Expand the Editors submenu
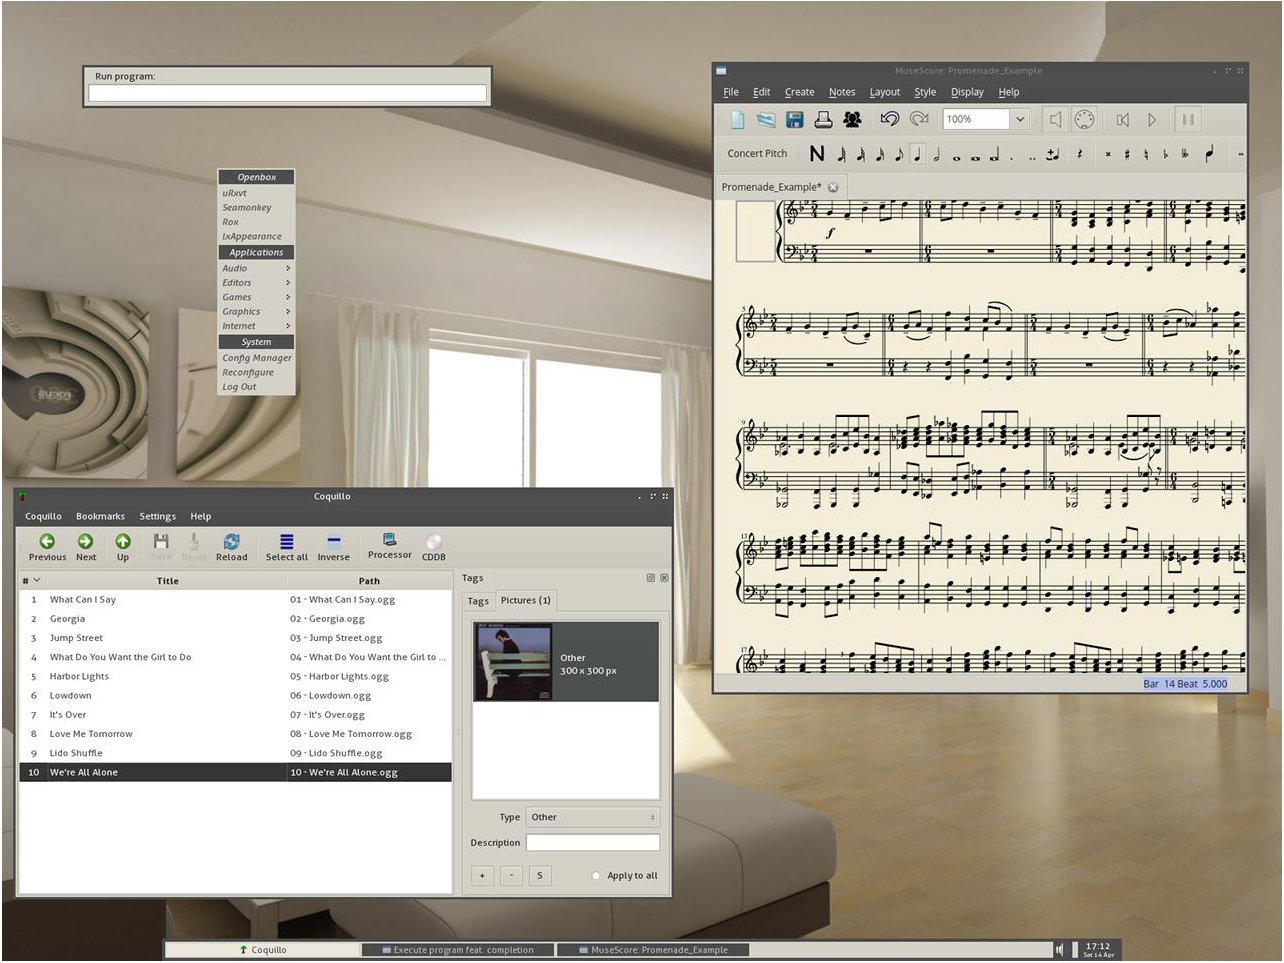This screenshot has height=963, width=1284. pos(257,282)
